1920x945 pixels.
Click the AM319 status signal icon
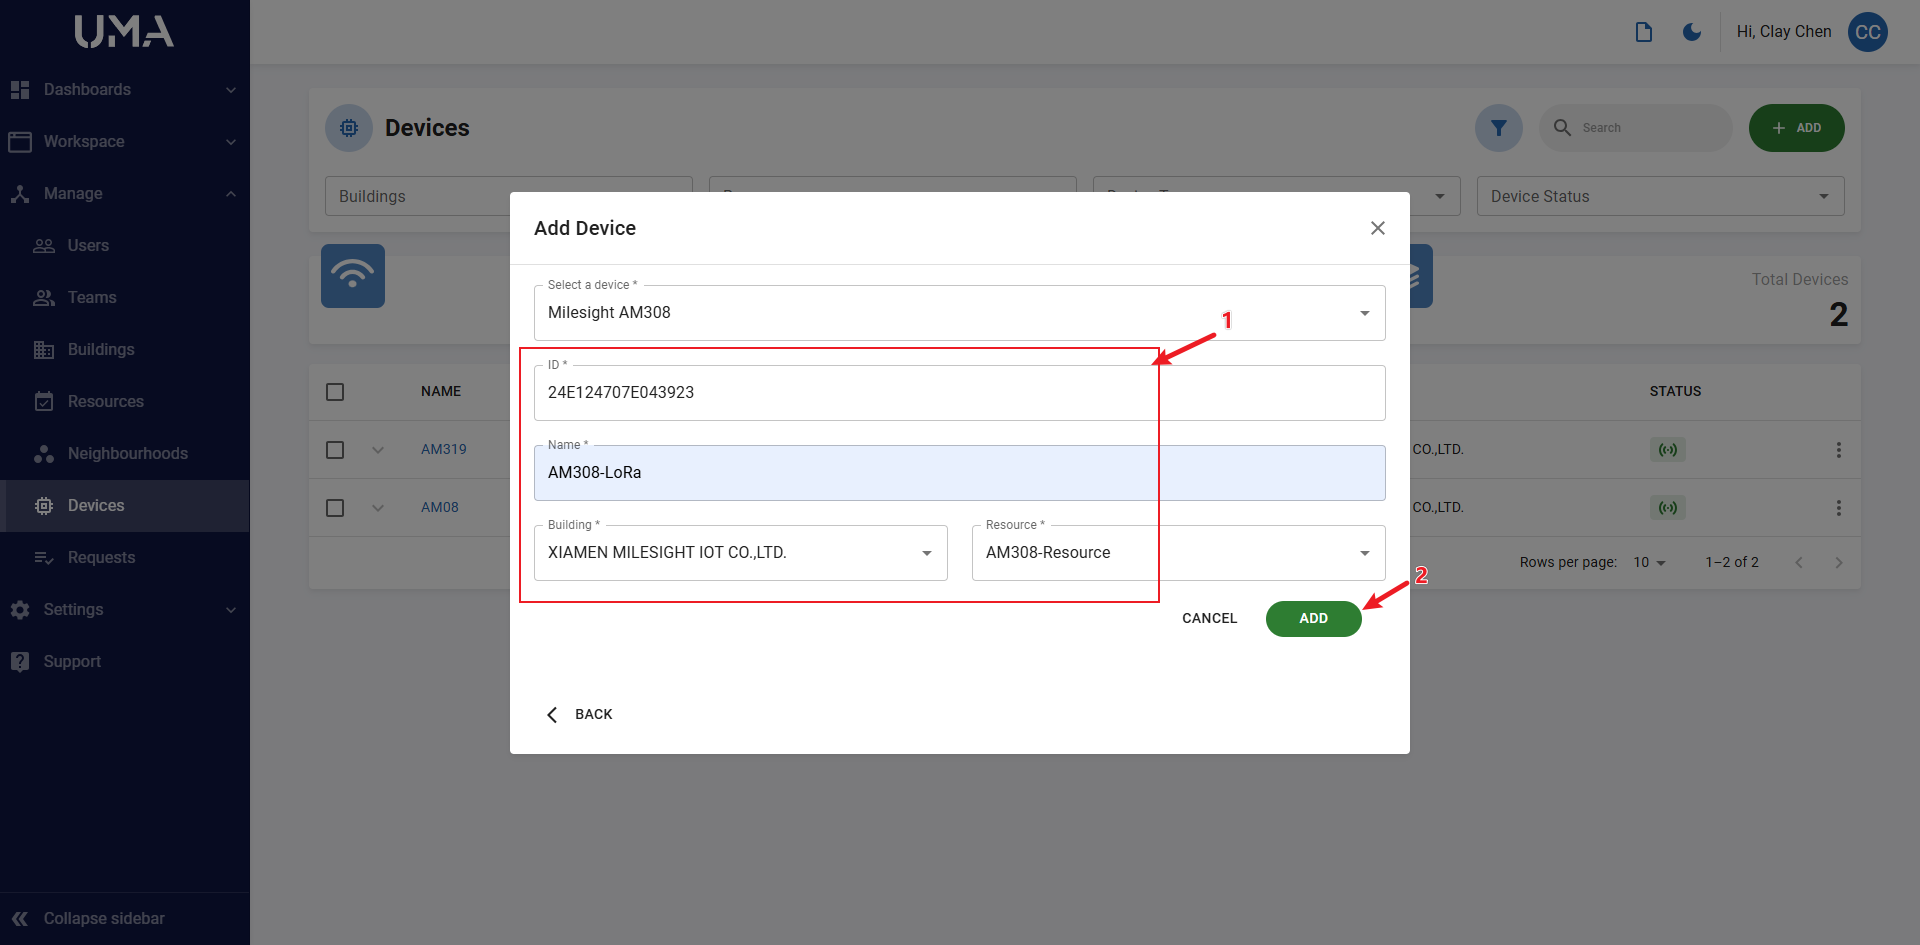pos(1668,449)
